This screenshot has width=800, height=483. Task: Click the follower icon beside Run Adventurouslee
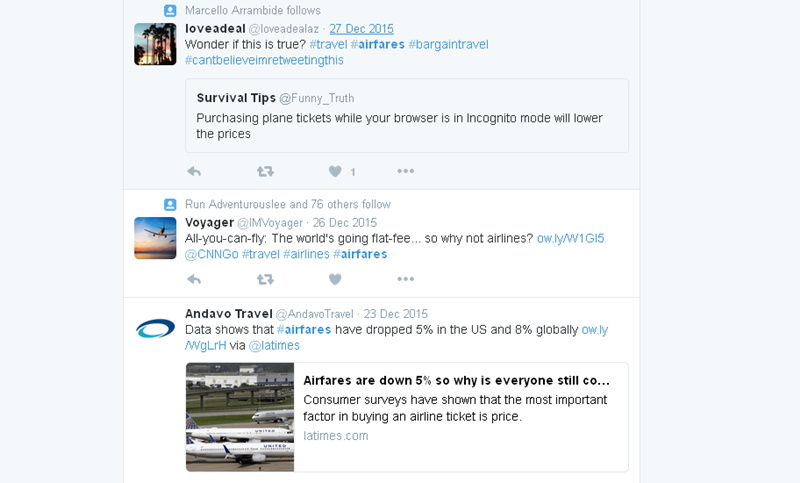point(170,205)
